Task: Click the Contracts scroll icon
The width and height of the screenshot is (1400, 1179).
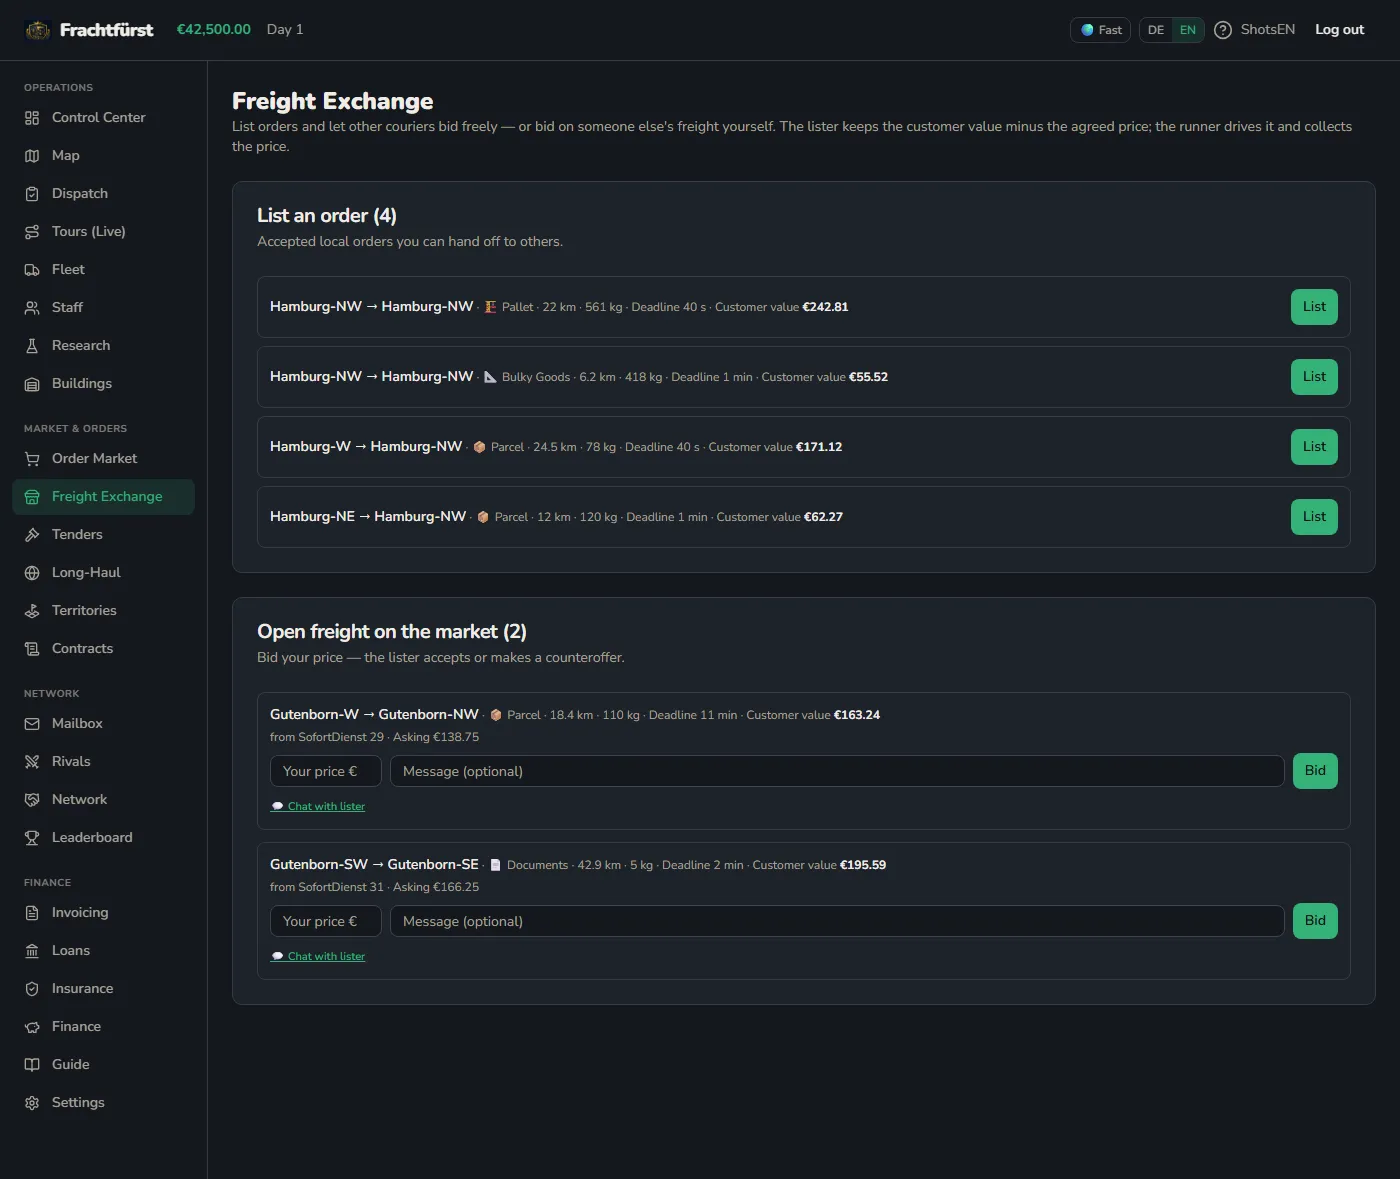Action: (x=32, y=649)
